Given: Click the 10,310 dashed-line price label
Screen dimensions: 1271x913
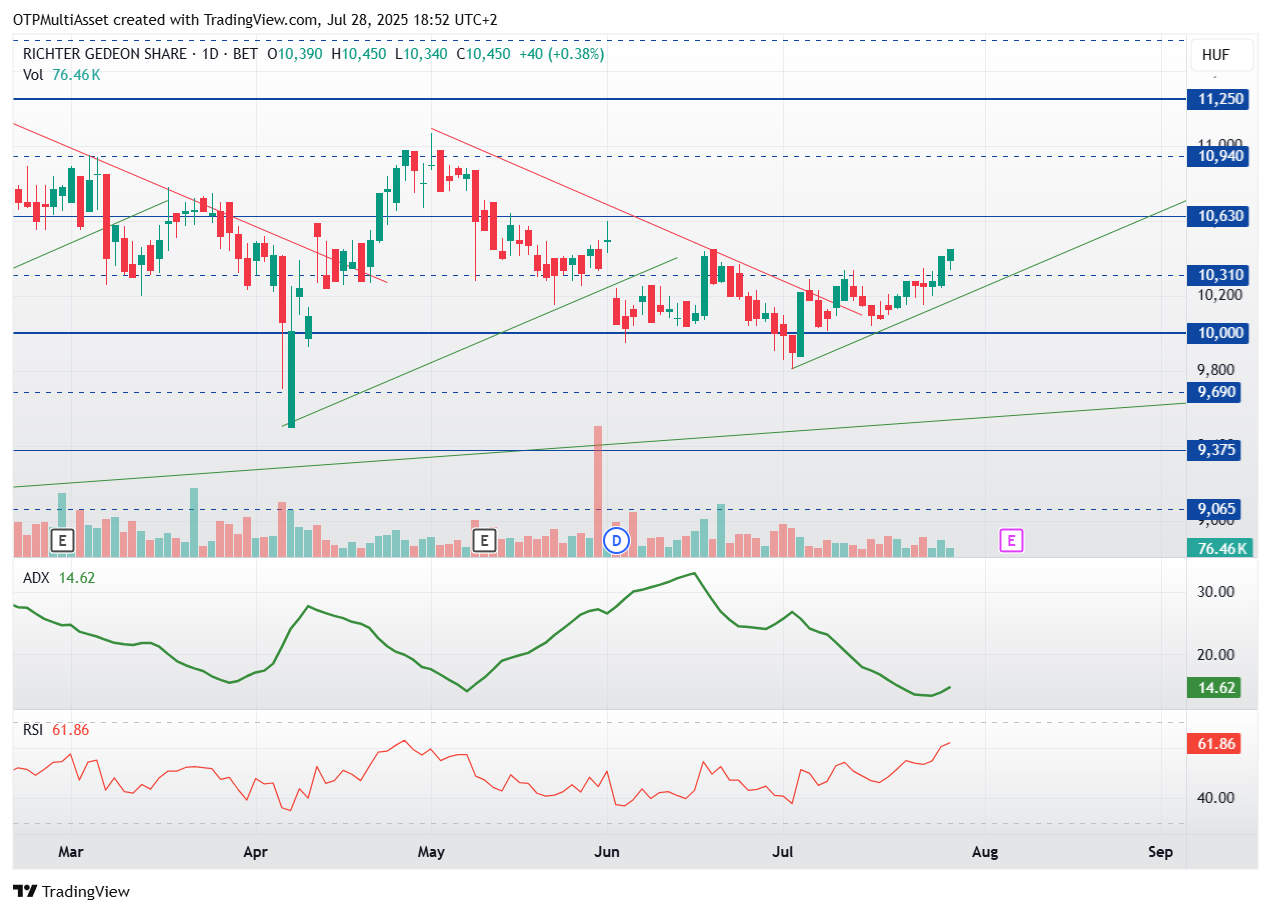Looking at the screenshot, I should 1217,275.
